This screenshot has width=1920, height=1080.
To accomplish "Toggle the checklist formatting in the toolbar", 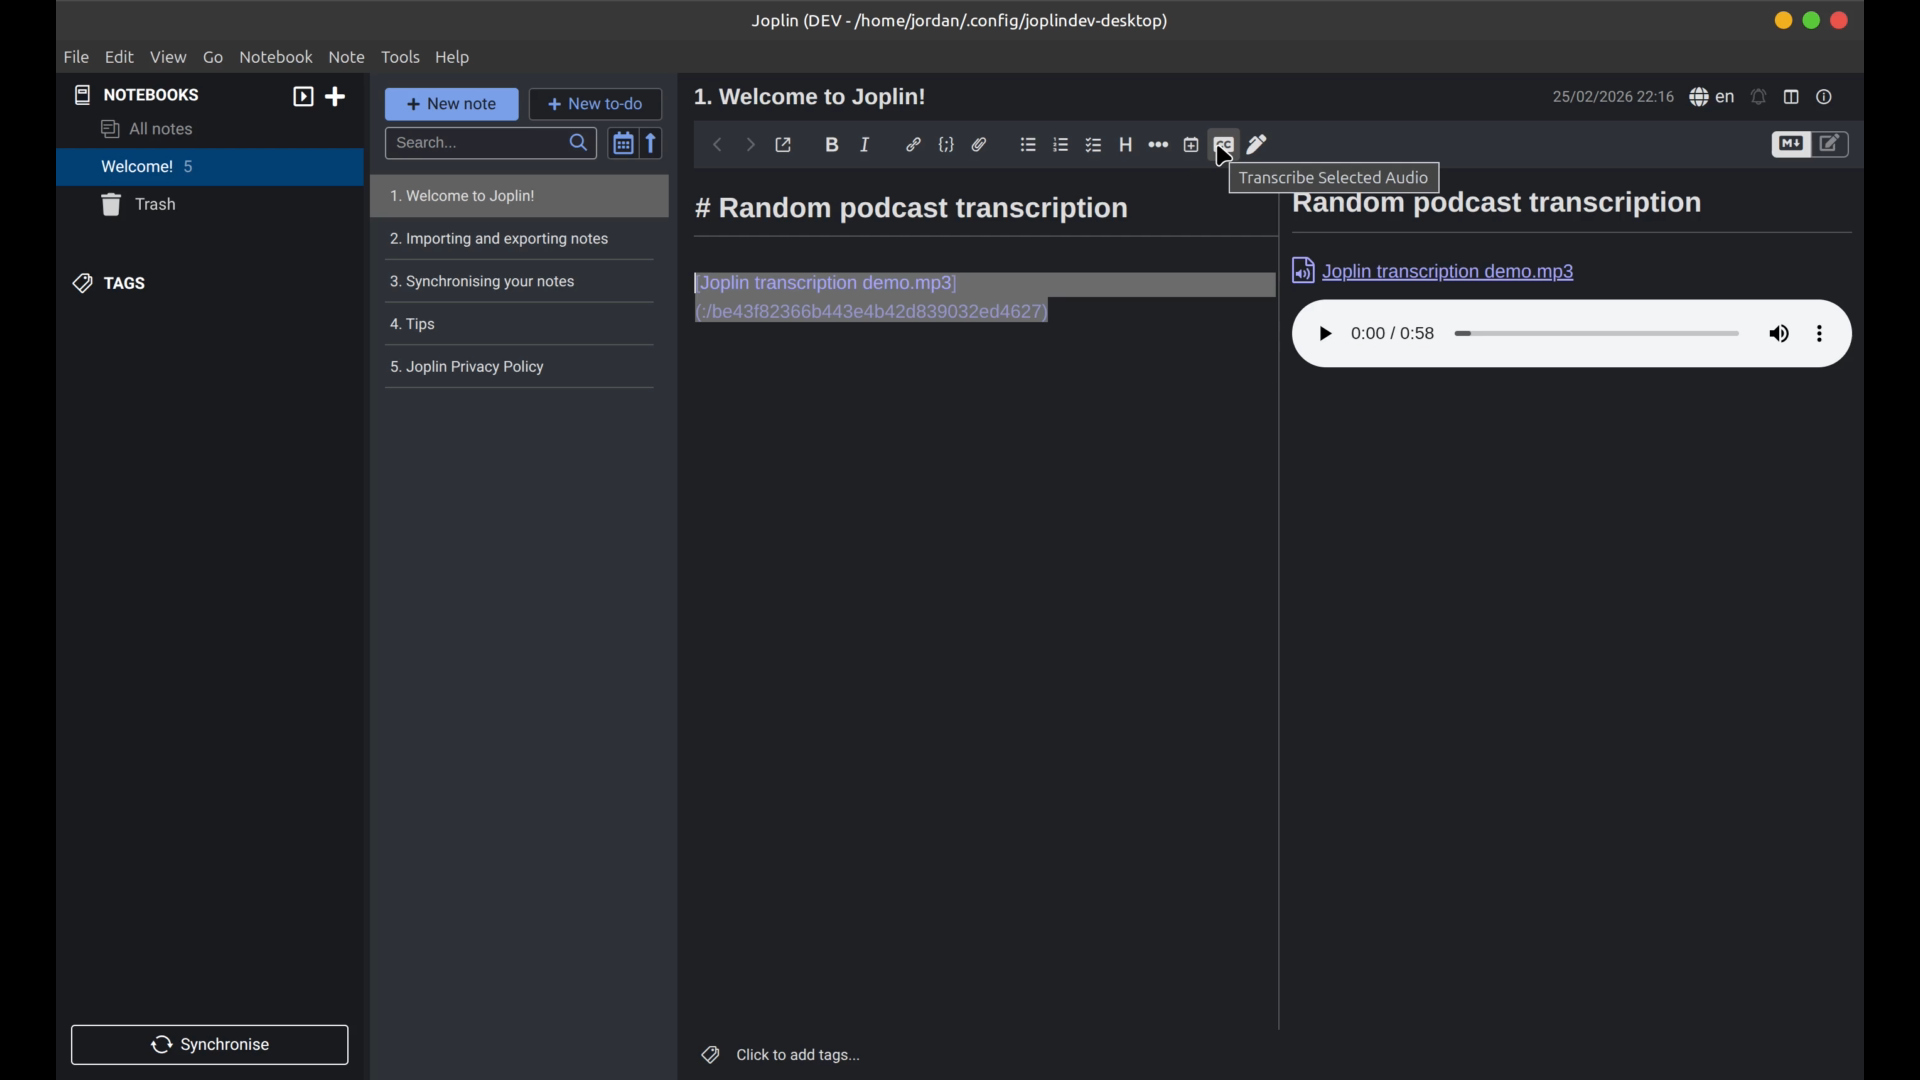I will pos(1093,144).
